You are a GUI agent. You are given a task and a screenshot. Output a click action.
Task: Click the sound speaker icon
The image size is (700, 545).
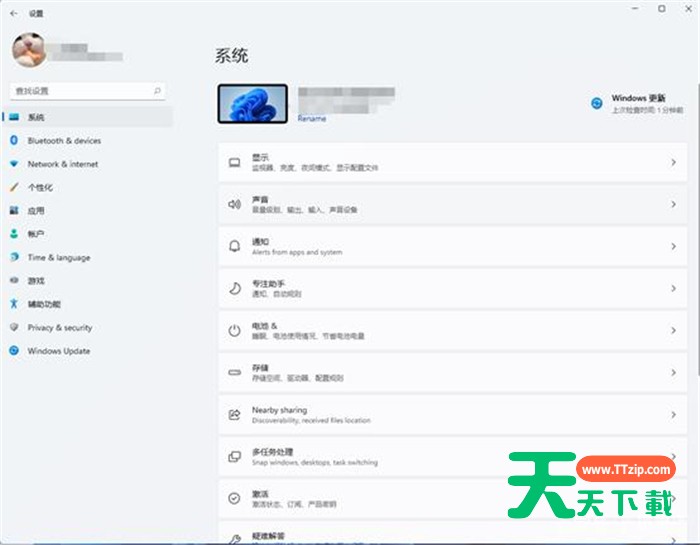pos(234,204)
